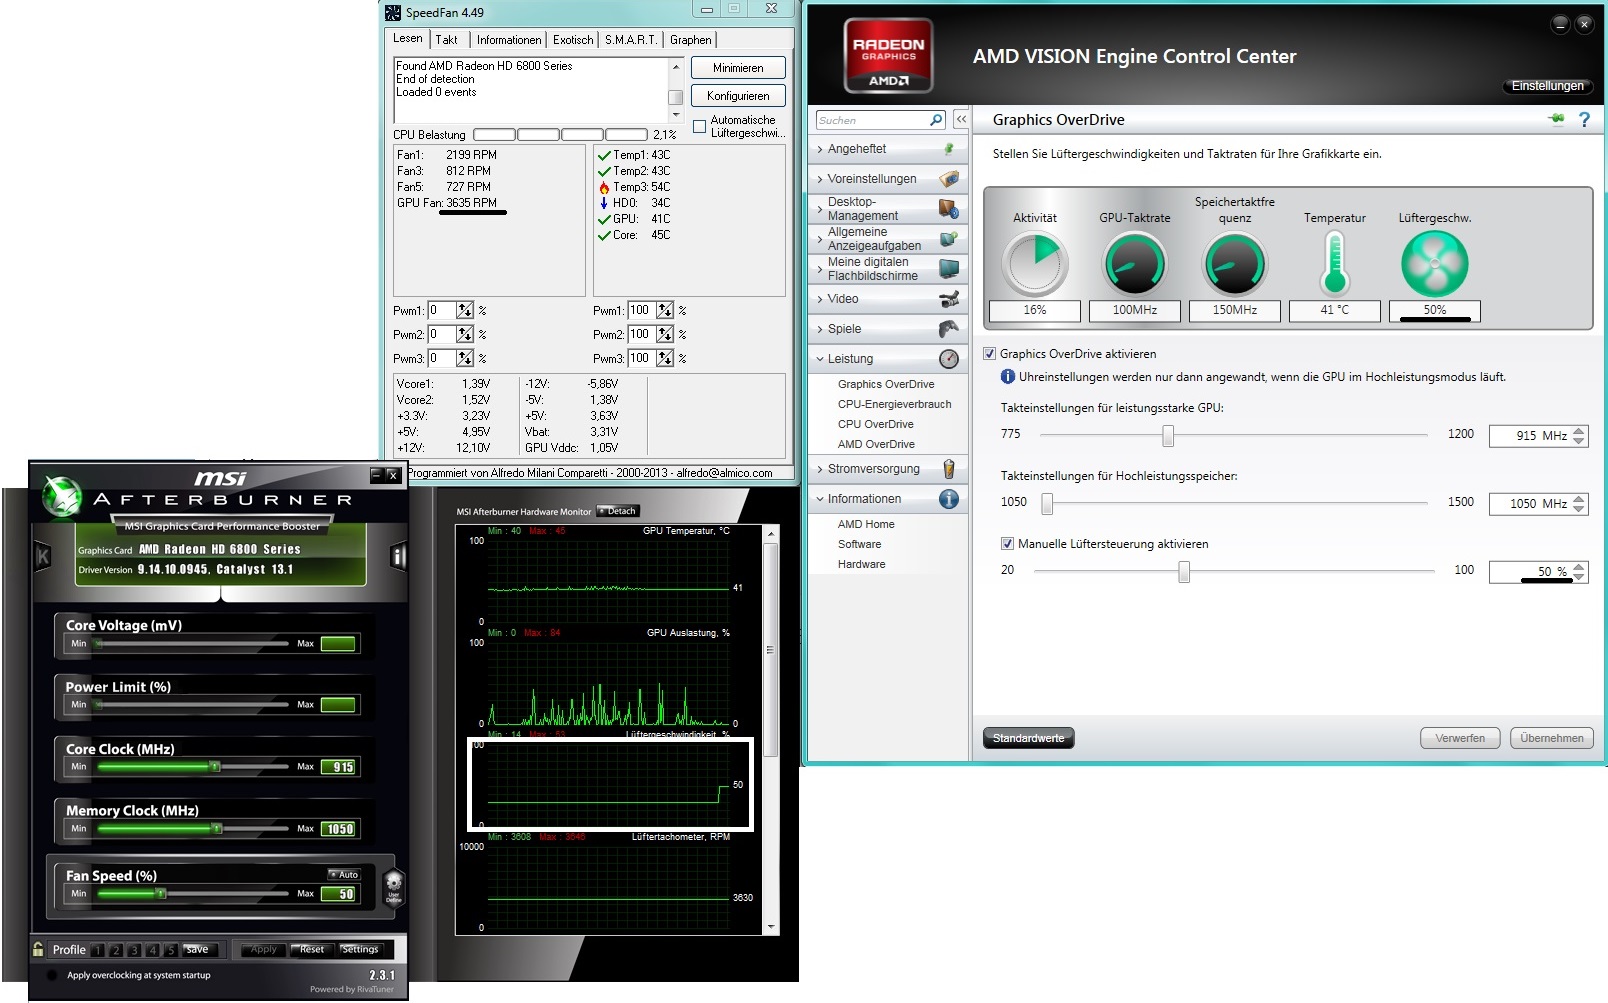1608x1003 pixels.
Task: Switch to the Takt tab in SpeedFan
Action: coord(446,40)
